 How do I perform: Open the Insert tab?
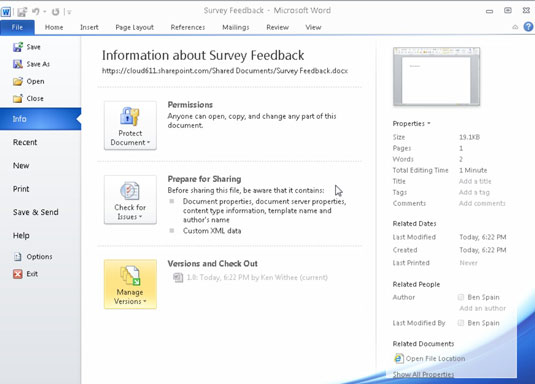pyautogui.click(x=89, y=27)
